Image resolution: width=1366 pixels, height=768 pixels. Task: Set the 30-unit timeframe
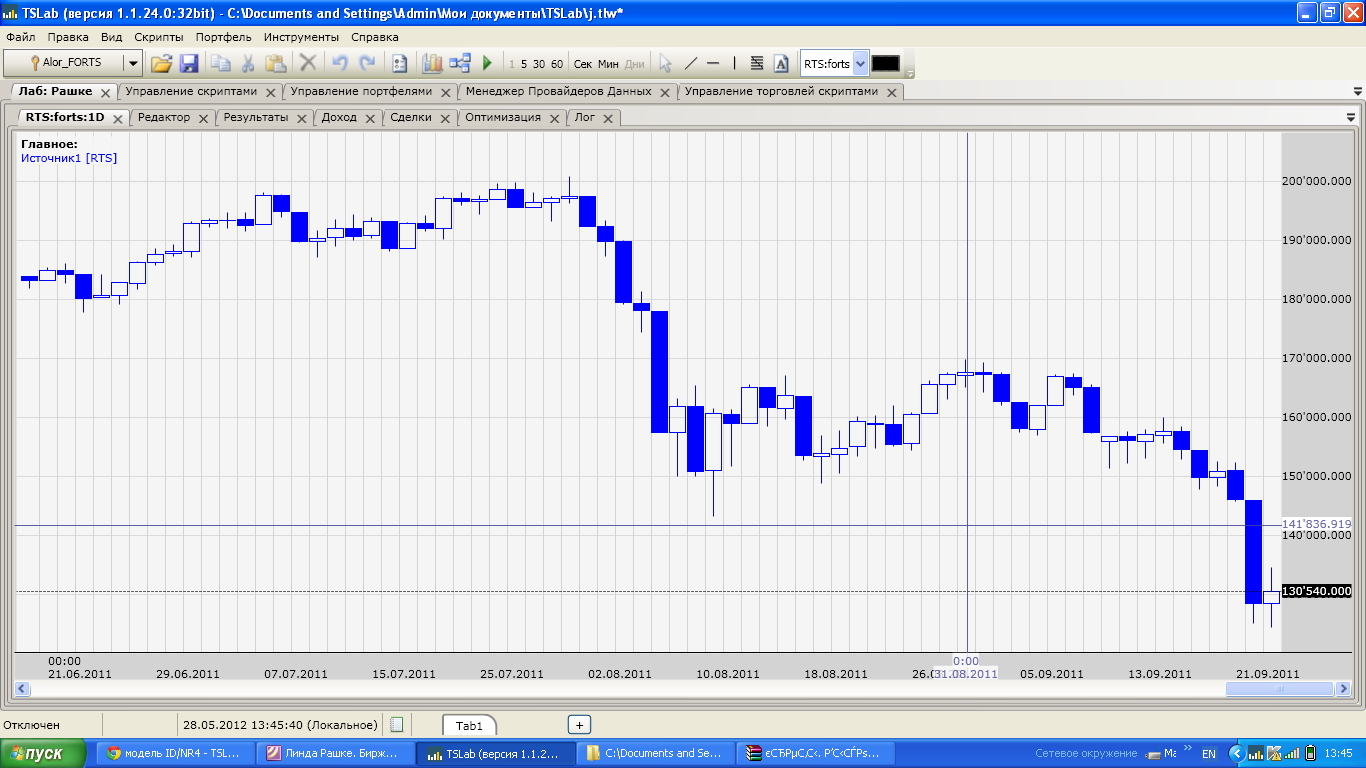539,64
